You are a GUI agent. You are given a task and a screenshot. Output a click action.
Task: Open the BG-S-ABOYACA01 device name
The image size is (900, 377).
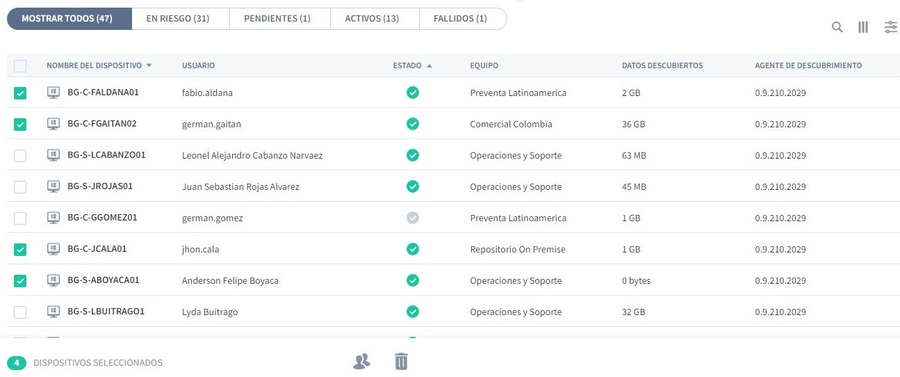pyautogui.click(x=103, y=281)
